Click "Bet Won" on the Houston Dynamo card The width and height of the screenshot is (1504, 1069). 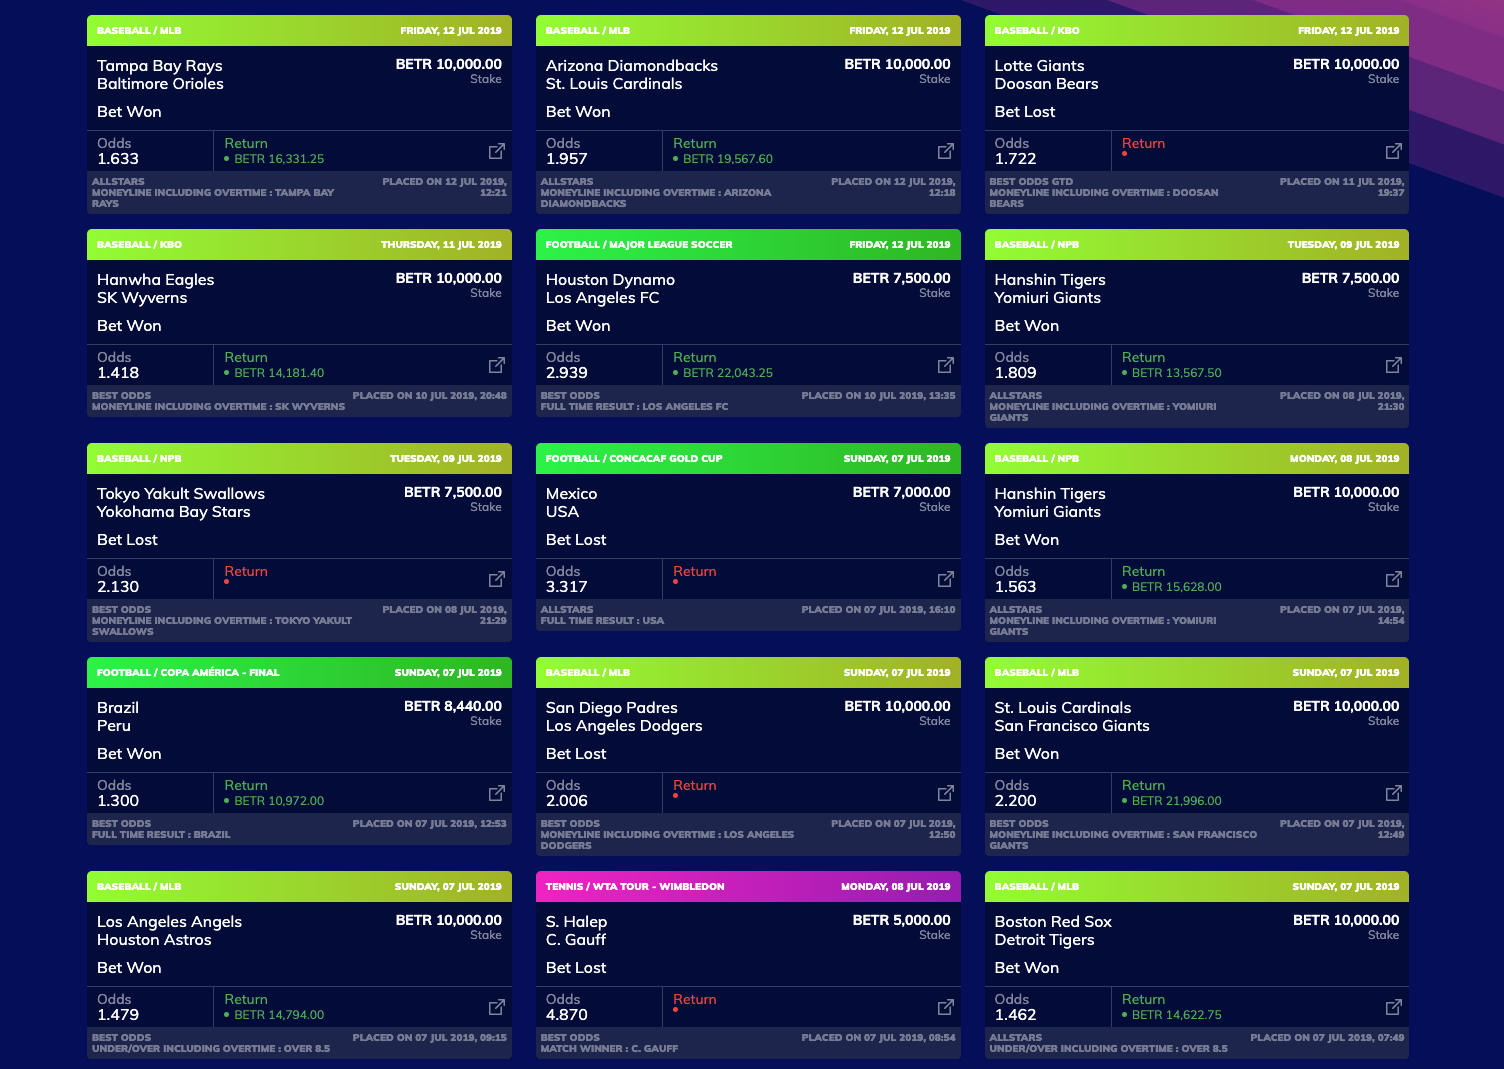[578, 326]
